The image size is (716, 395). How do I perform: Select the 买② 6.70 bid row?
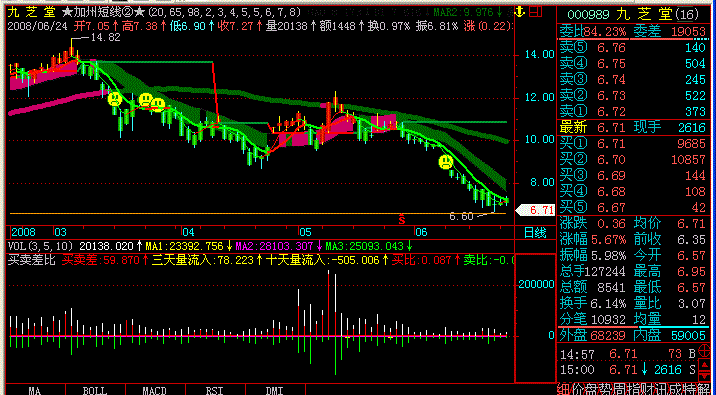pyautogui.click(x=633, y=160)
